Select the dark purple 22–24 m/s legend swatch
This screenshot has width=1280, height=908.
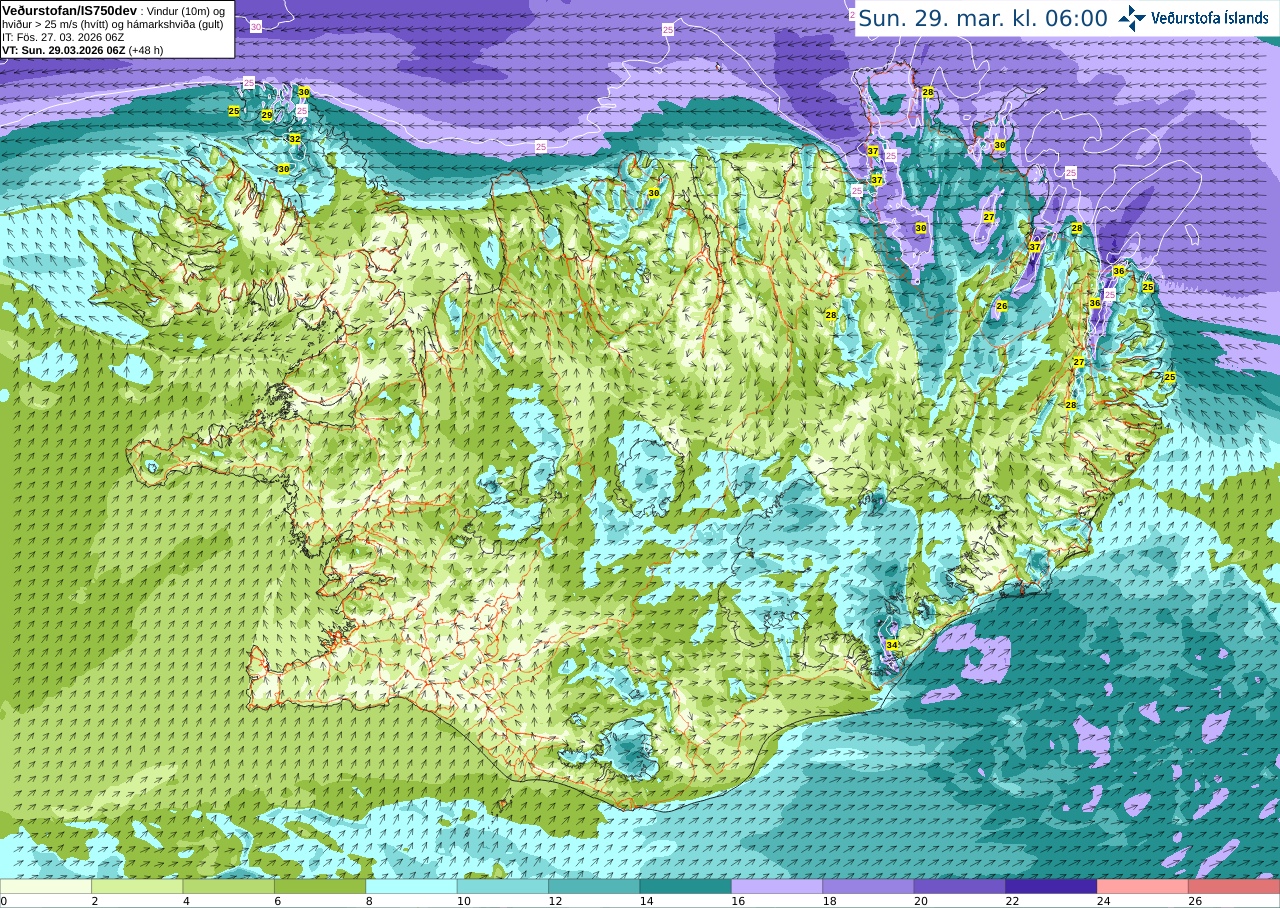pos(1051,886)
